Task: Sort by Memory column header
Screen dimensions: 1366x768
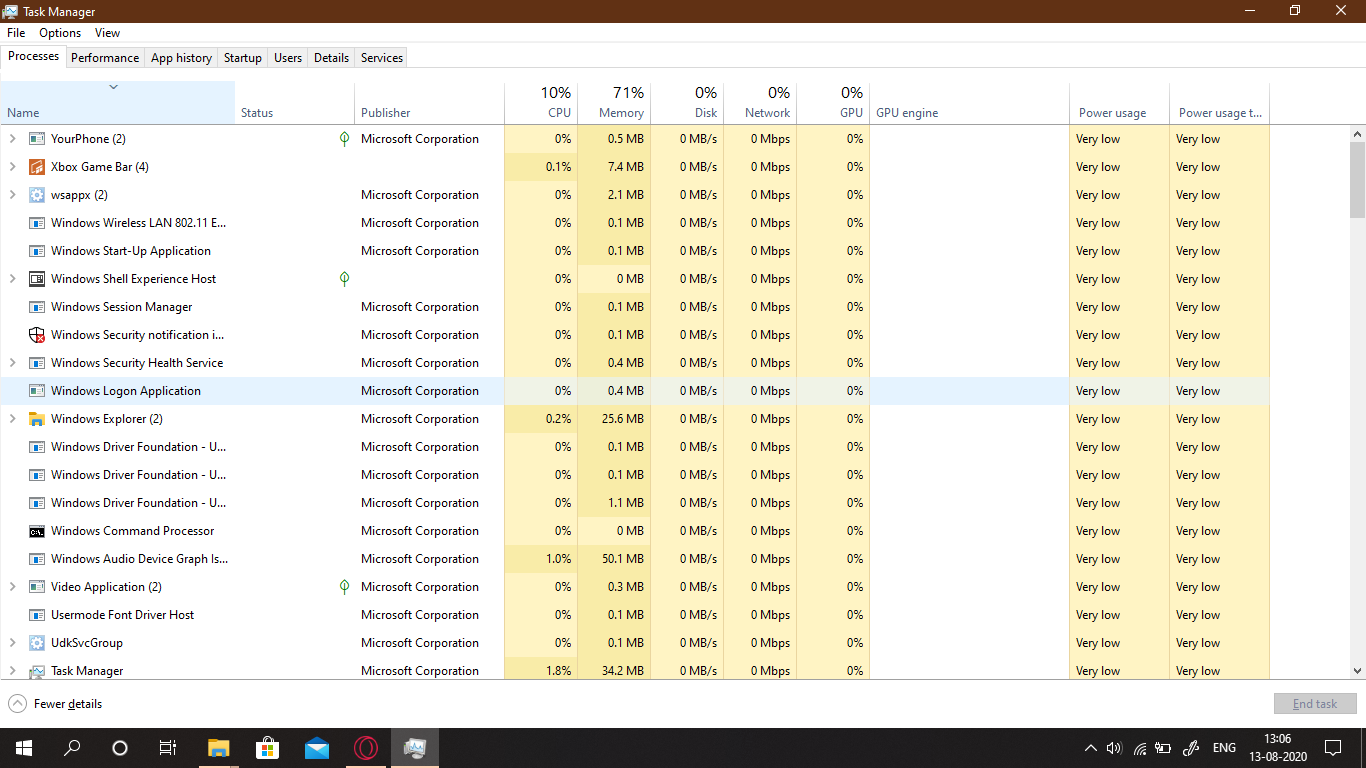Action: coord(614,102)
